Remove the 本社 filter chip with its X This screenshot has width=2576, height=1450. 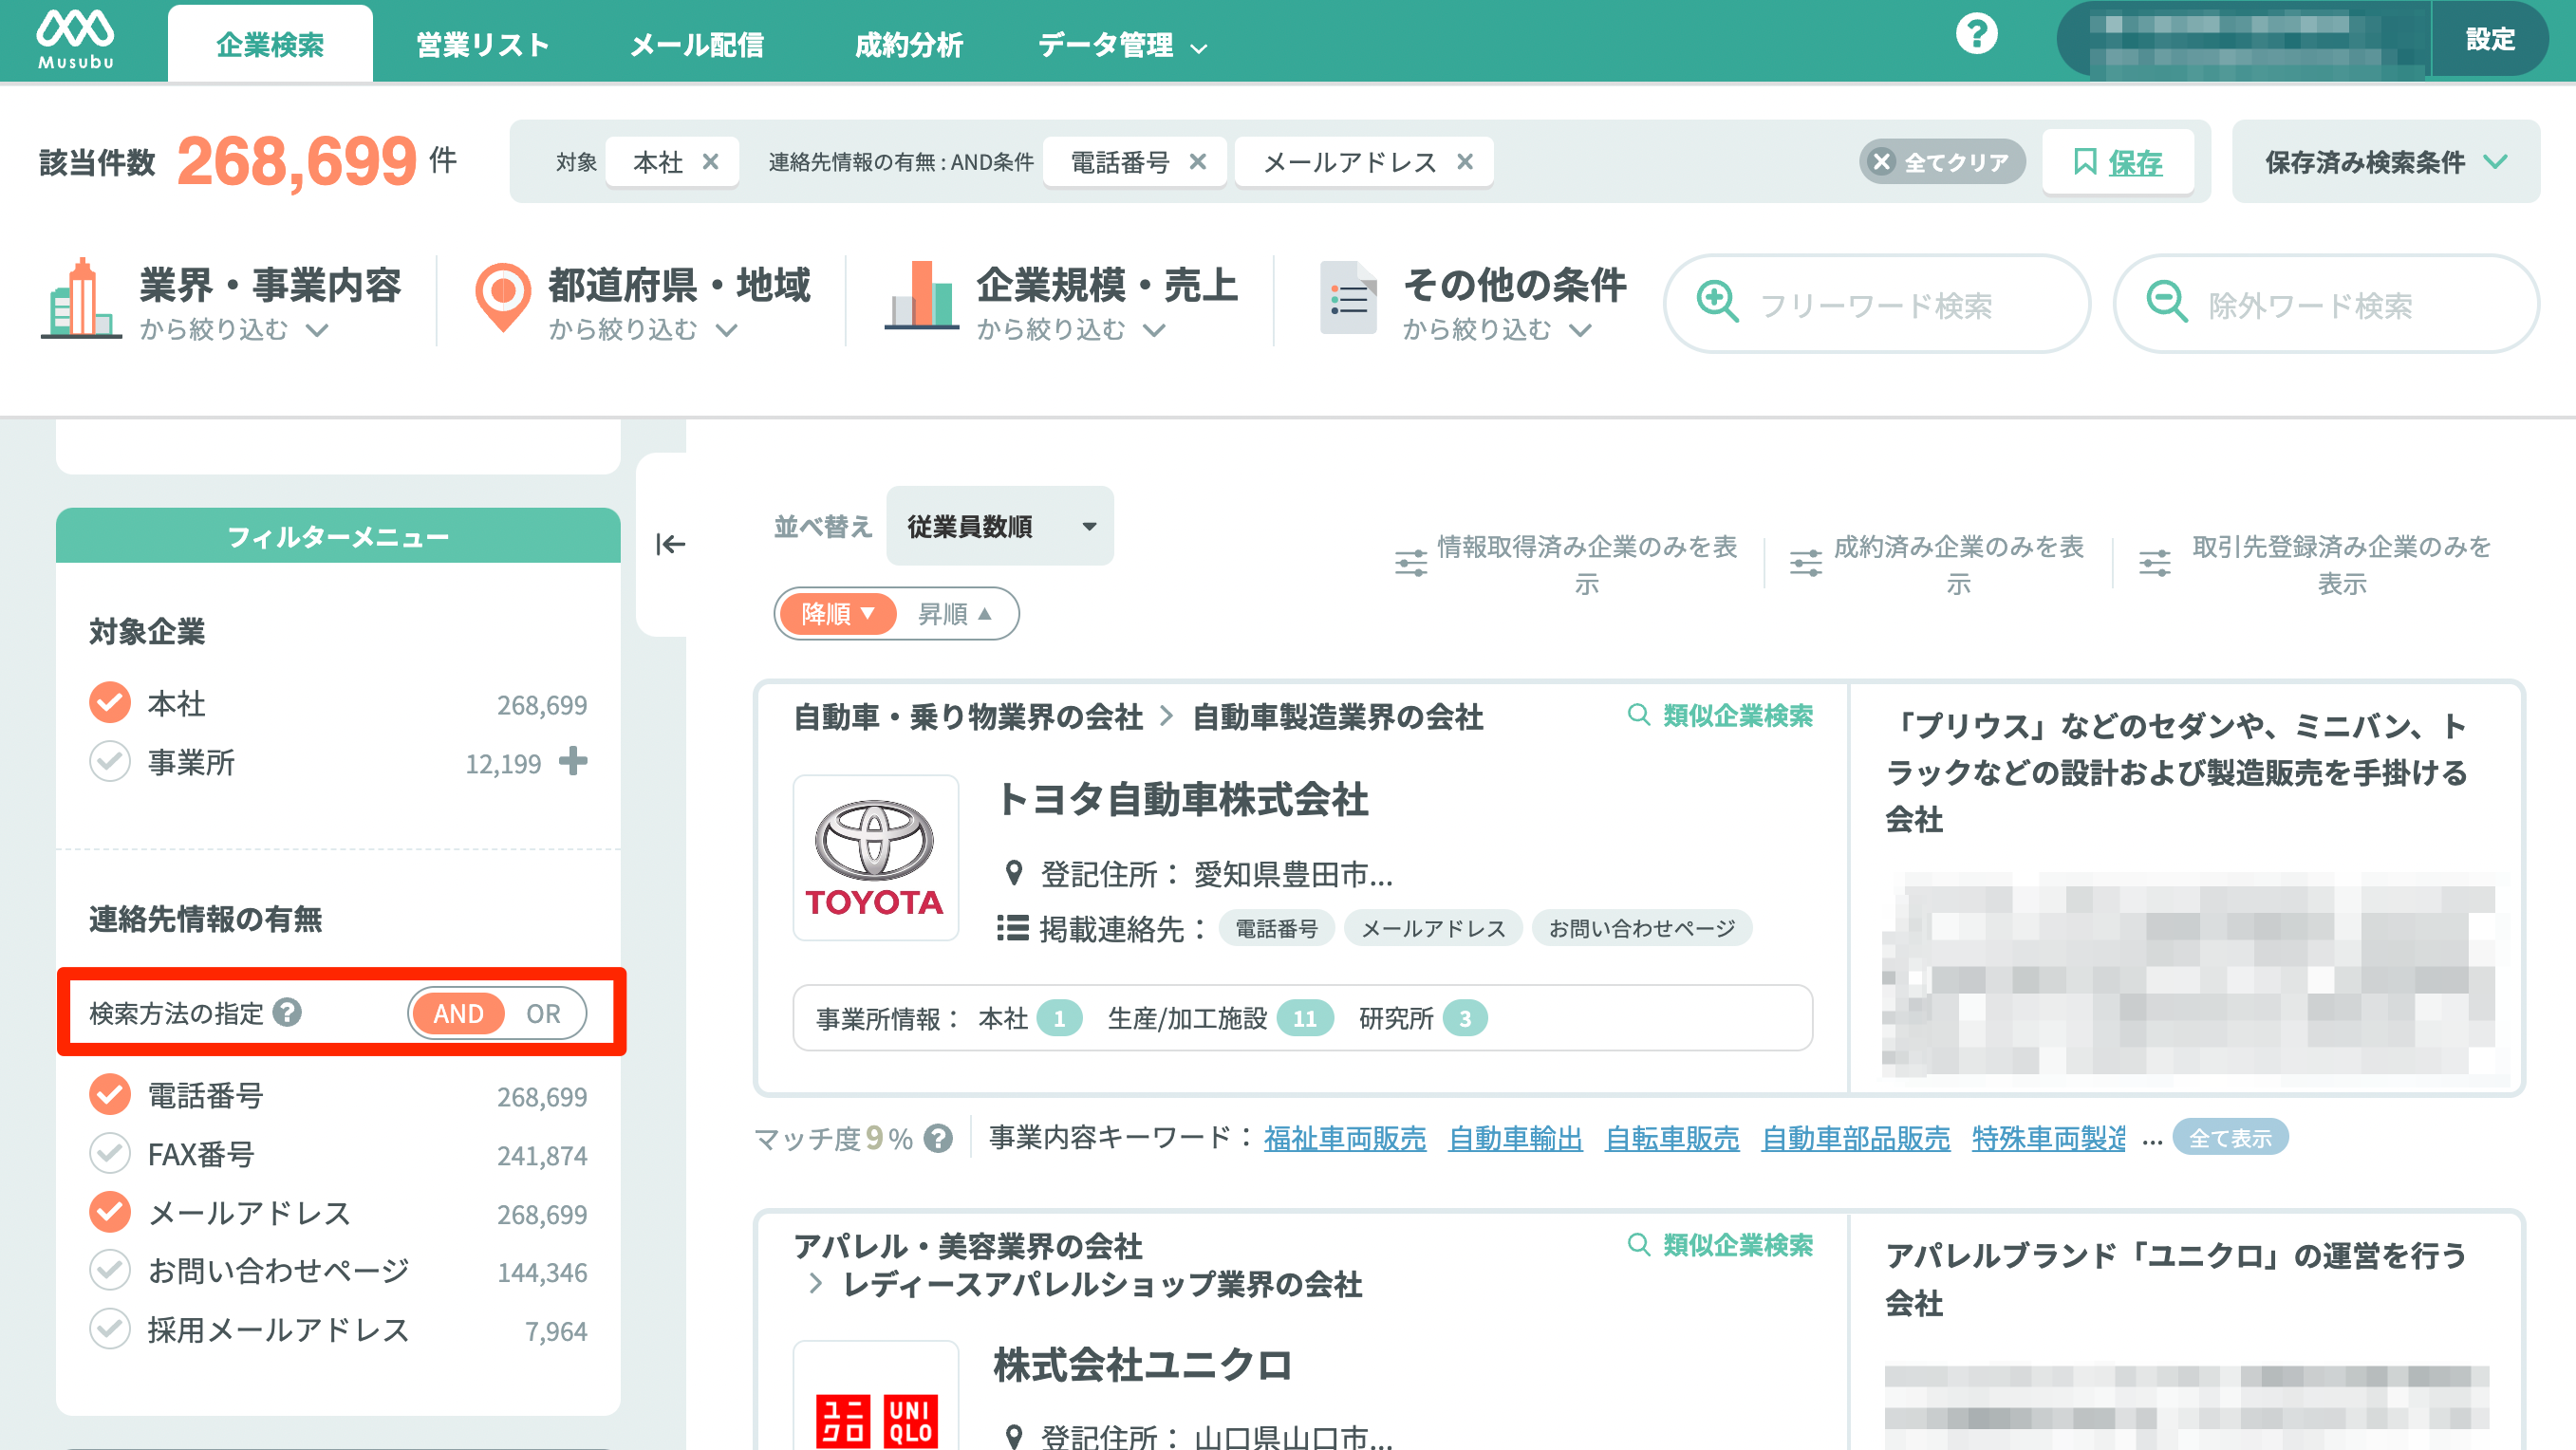coord(710,161)
